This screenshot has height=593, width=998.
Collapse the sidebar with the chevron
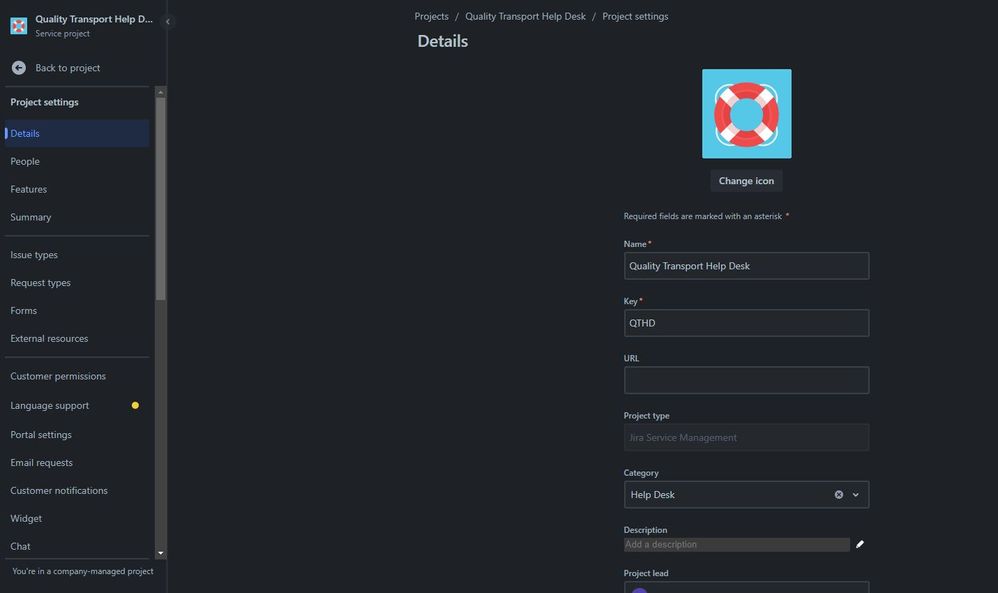click(167, 22)
